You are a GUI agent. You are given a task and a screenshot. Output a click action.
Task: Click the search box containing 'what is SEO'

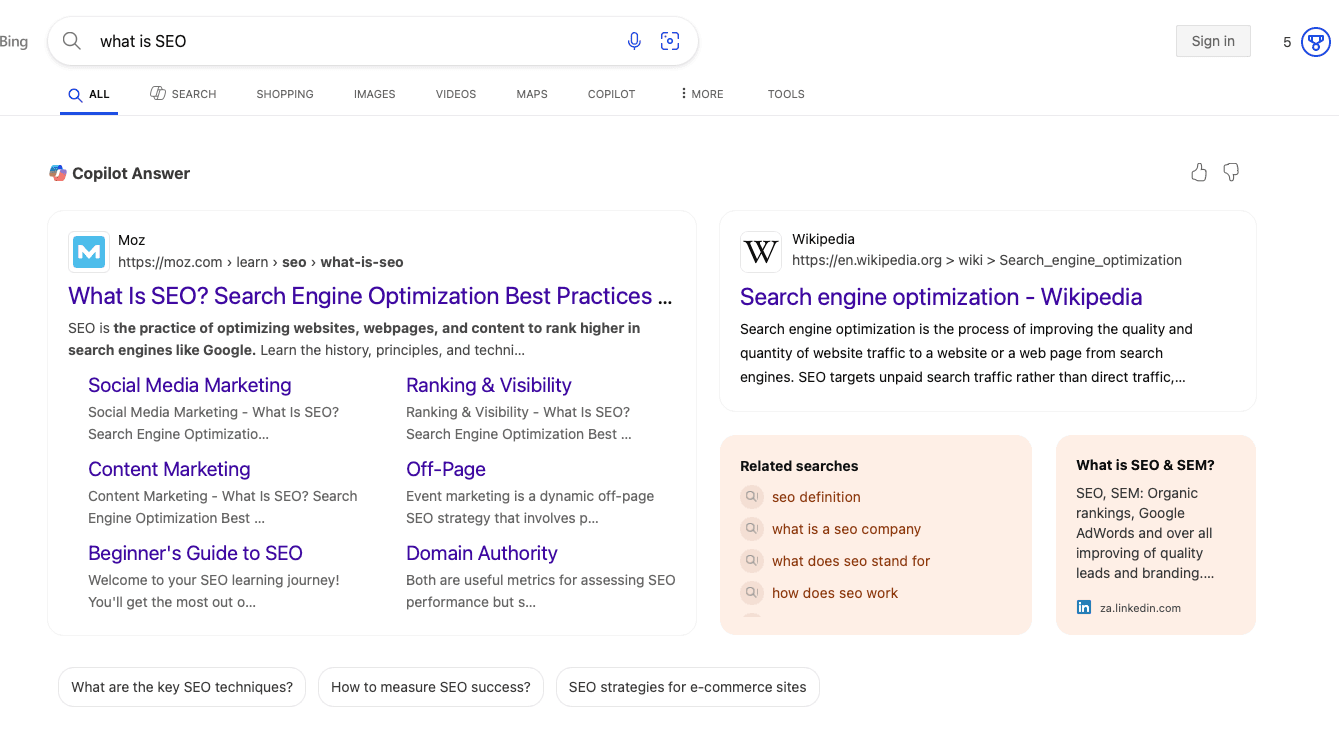click(350, 41)
